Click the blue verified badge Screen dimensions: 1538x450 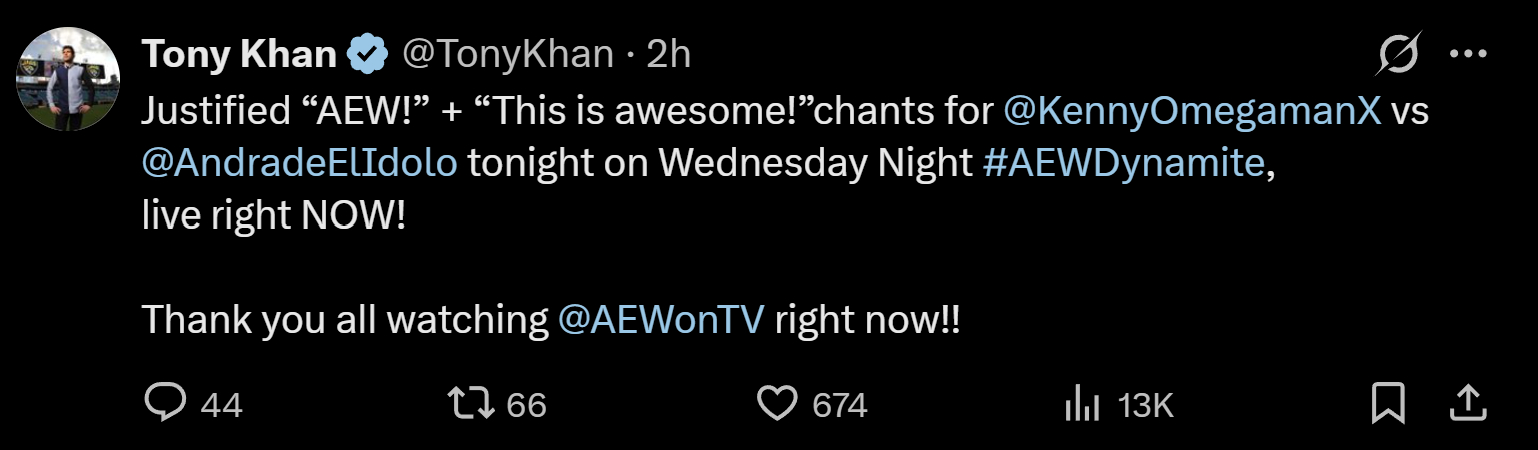coord(366,55)
